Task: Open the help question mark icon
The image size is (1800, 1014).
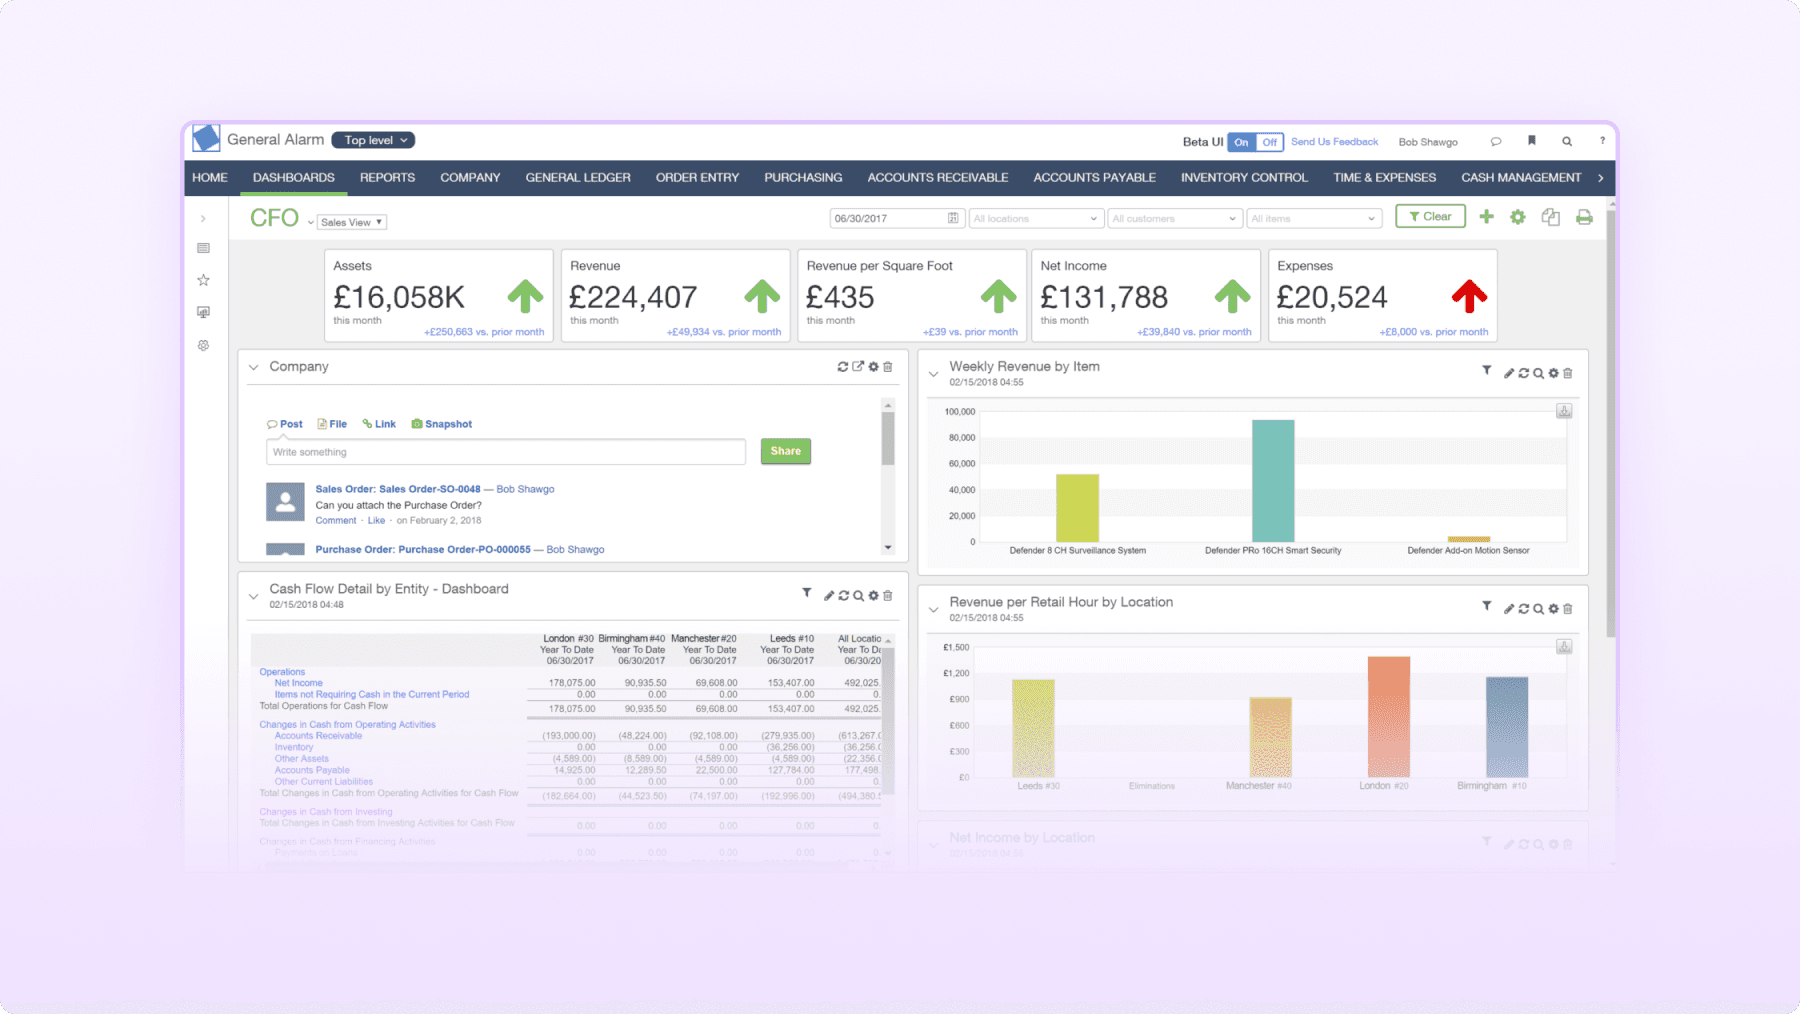Action: 1602,141
